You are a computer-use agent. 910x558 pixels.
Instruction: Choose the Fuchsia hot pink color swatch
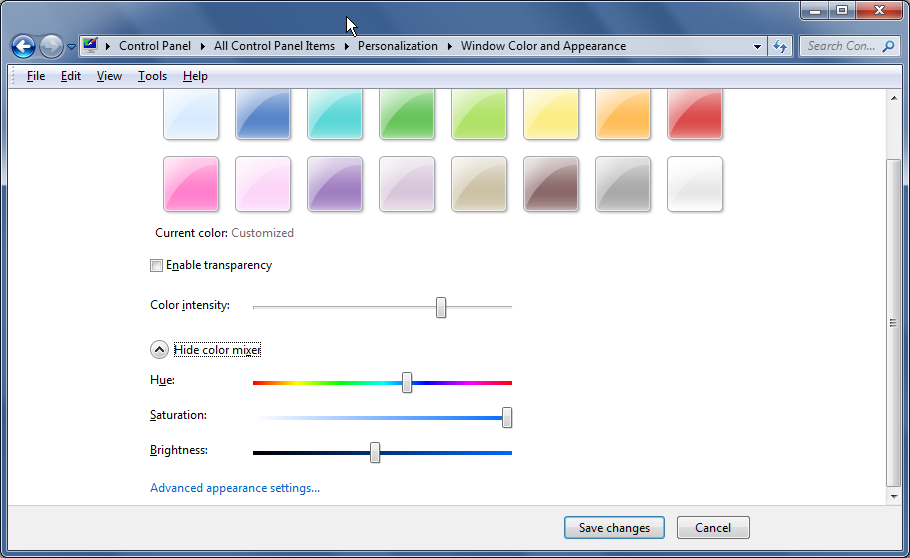(x=191, y=183)
